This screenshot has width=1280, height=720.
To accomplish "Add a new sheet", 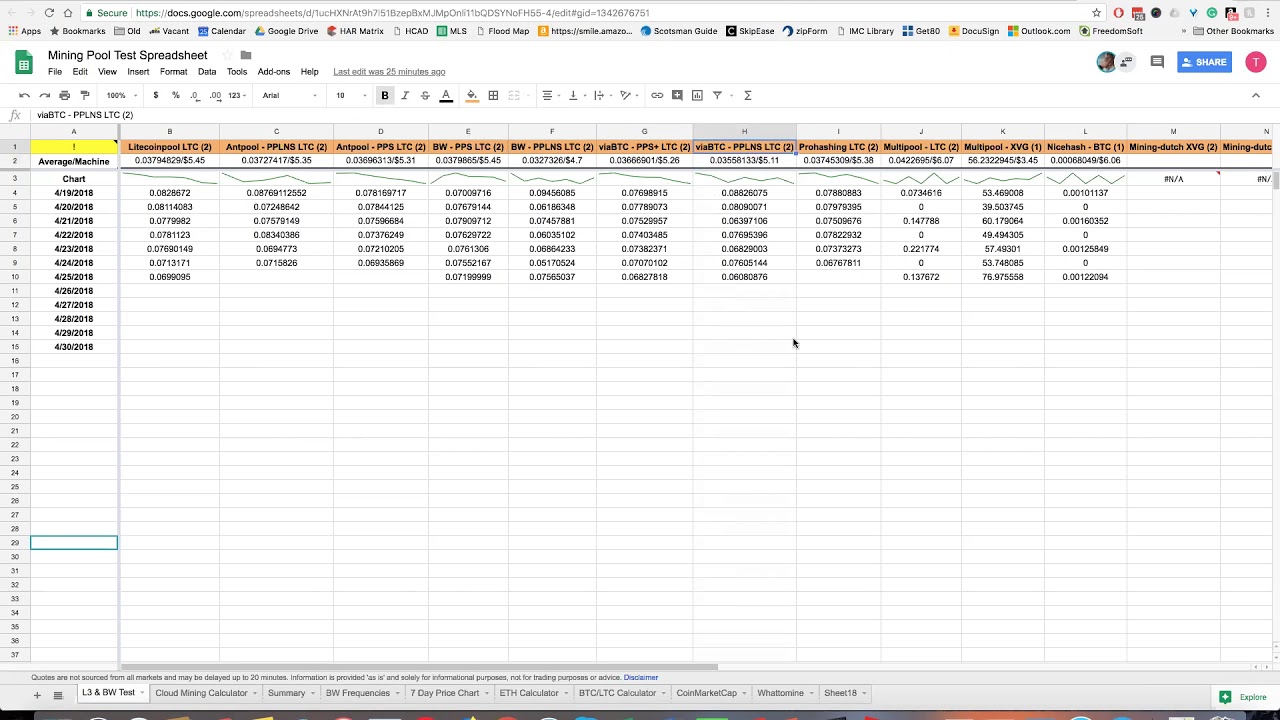I will [x=37, y=695].
